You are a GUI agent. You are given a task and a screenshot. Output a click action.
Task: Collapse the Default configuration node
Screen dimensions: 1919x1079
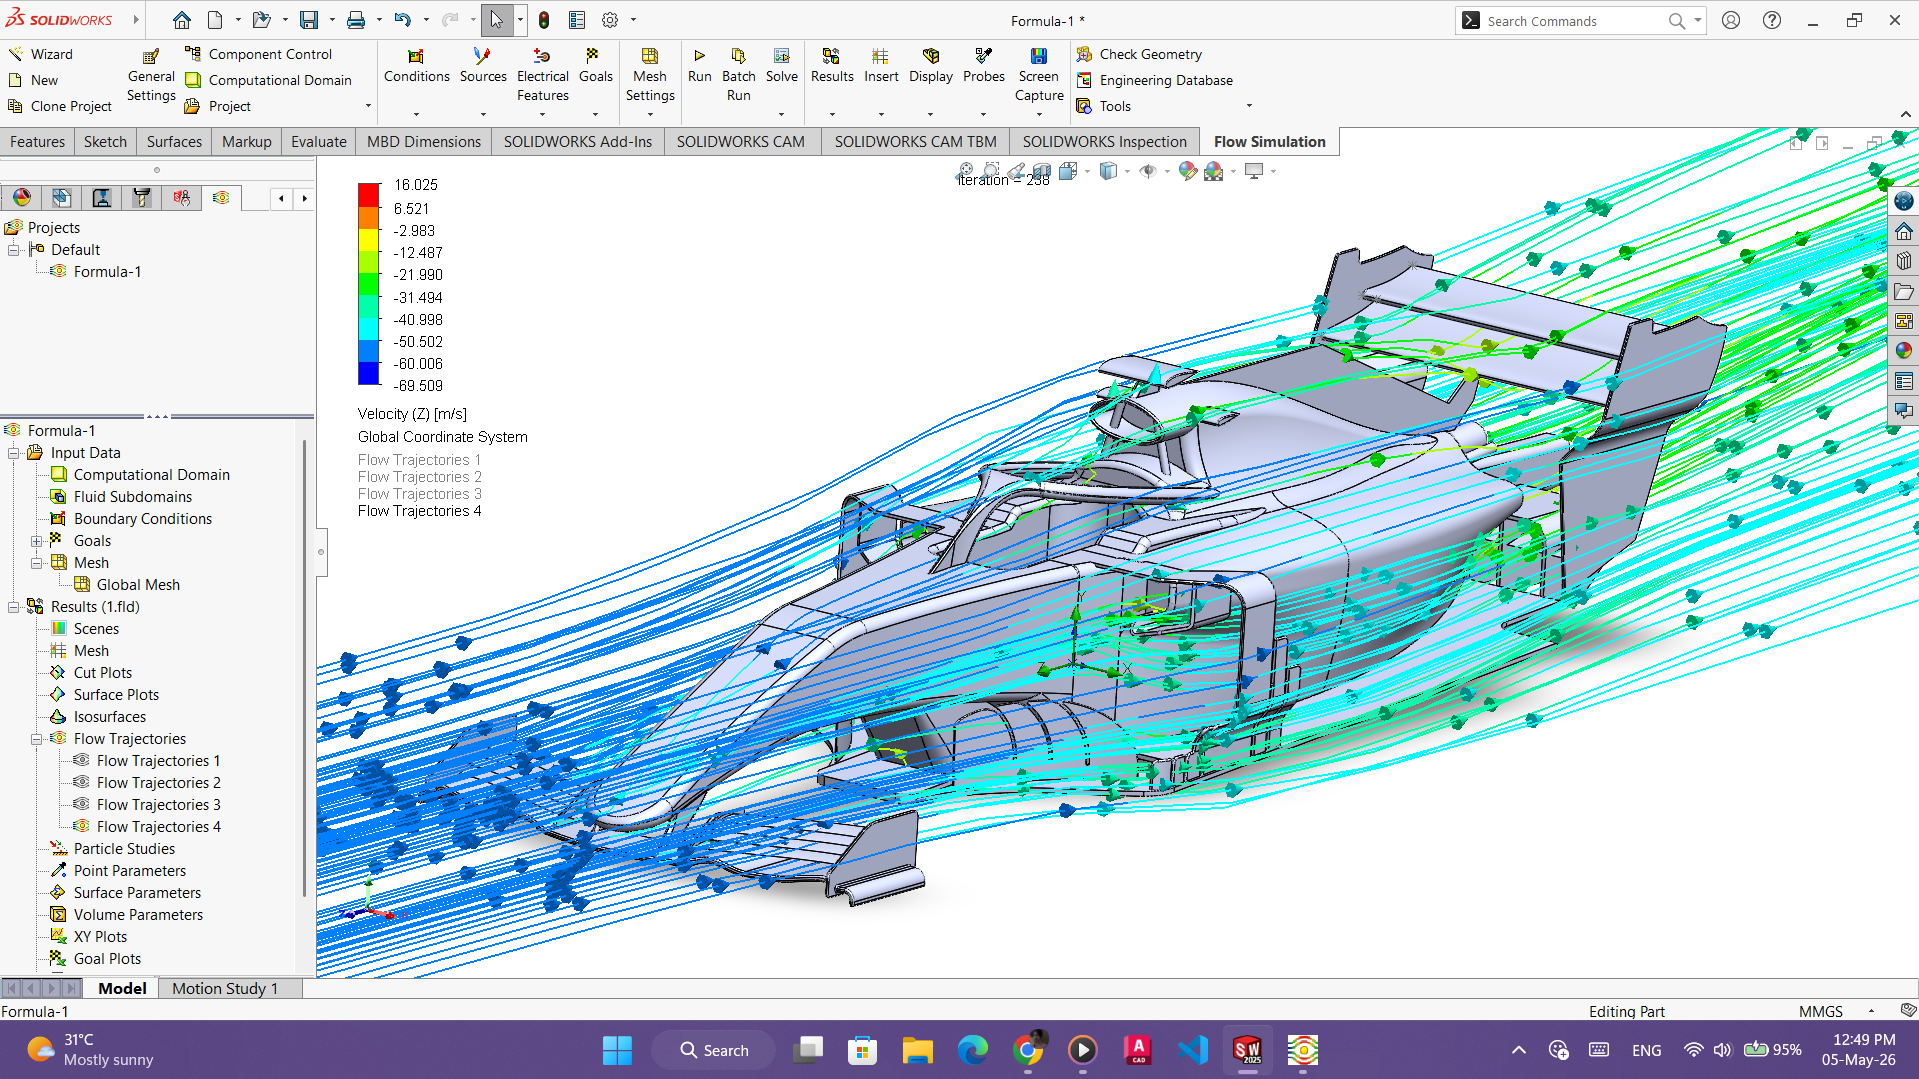[x=14, y=250]
